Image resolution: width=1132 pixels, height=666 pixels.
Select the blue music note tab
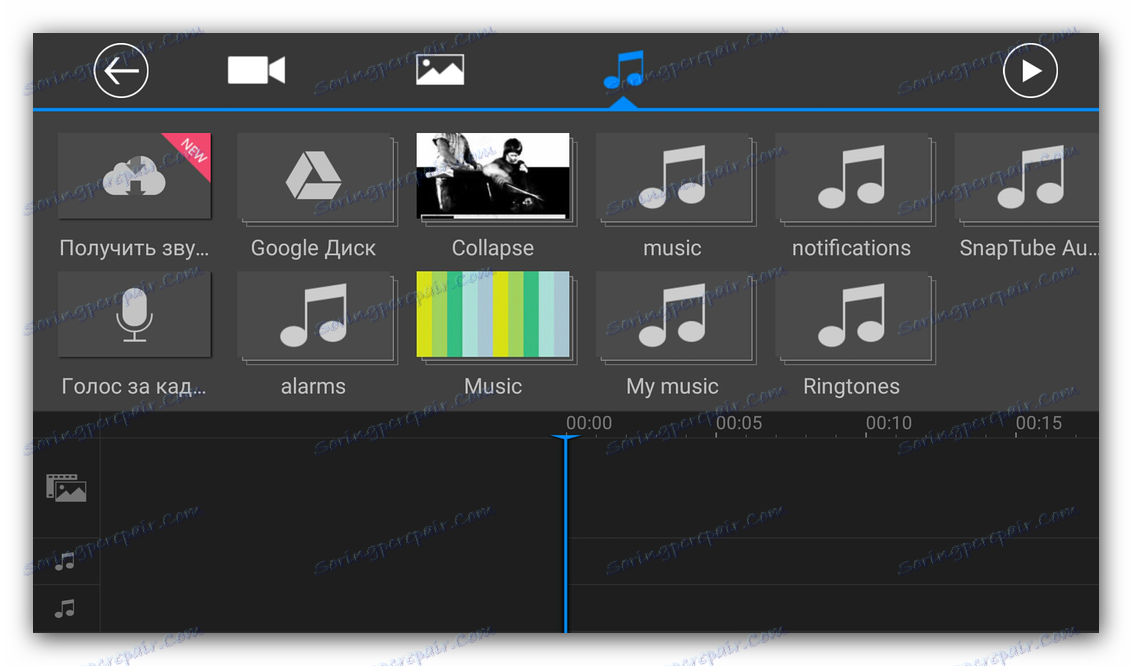click(624, 69)
